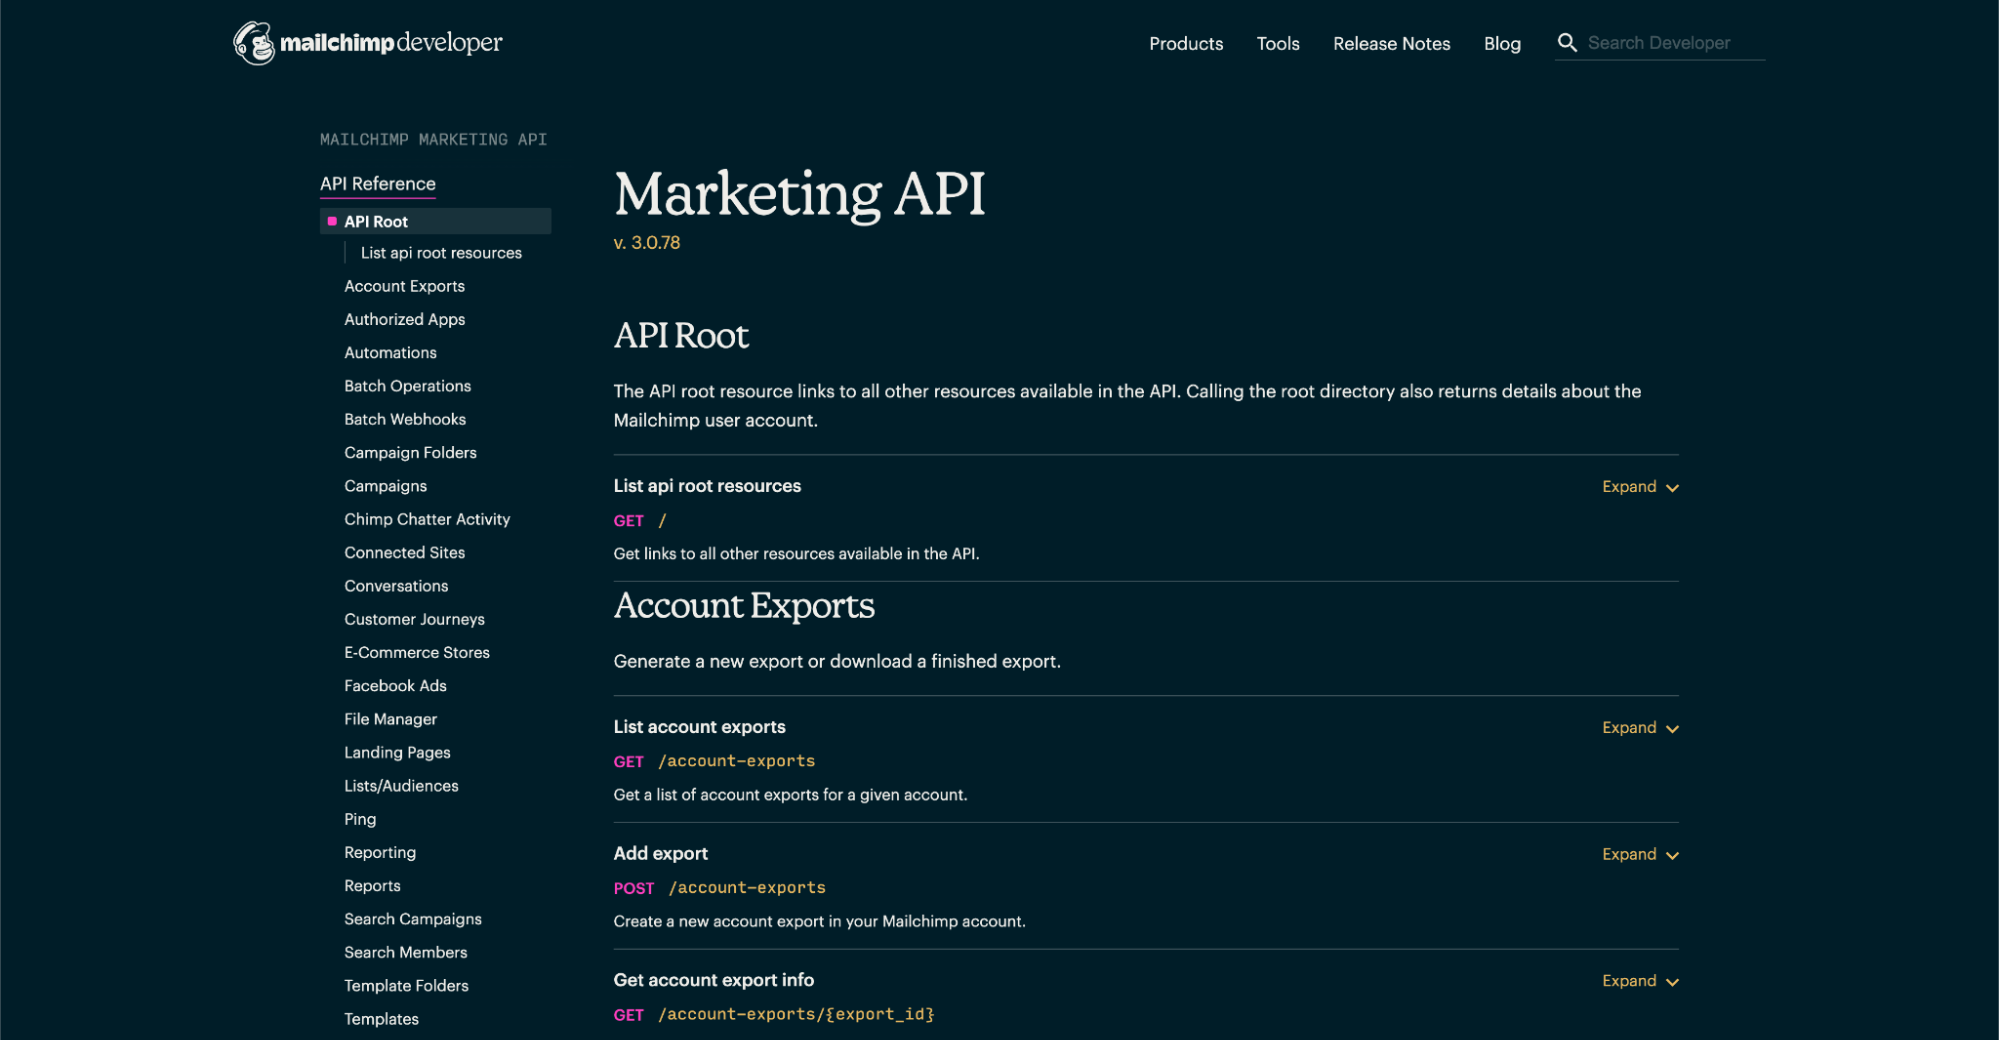
Task: Navigate to the Blog section
Action: pyautogui.click(x=1502, y=43)
